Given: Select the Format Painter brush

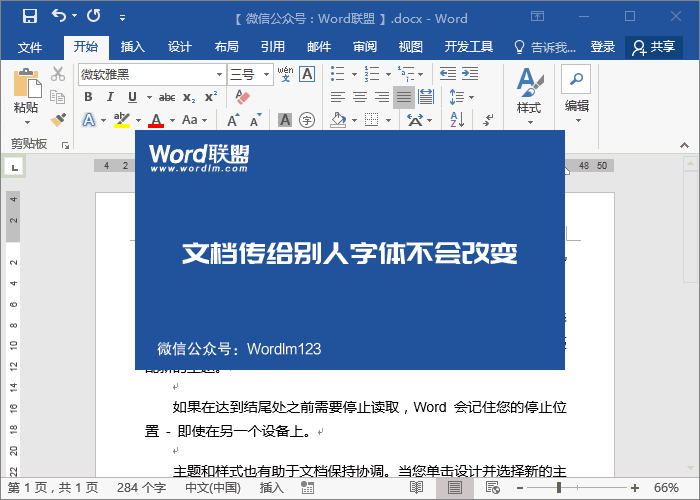Looking at the screenshot, I should (58, 120).
